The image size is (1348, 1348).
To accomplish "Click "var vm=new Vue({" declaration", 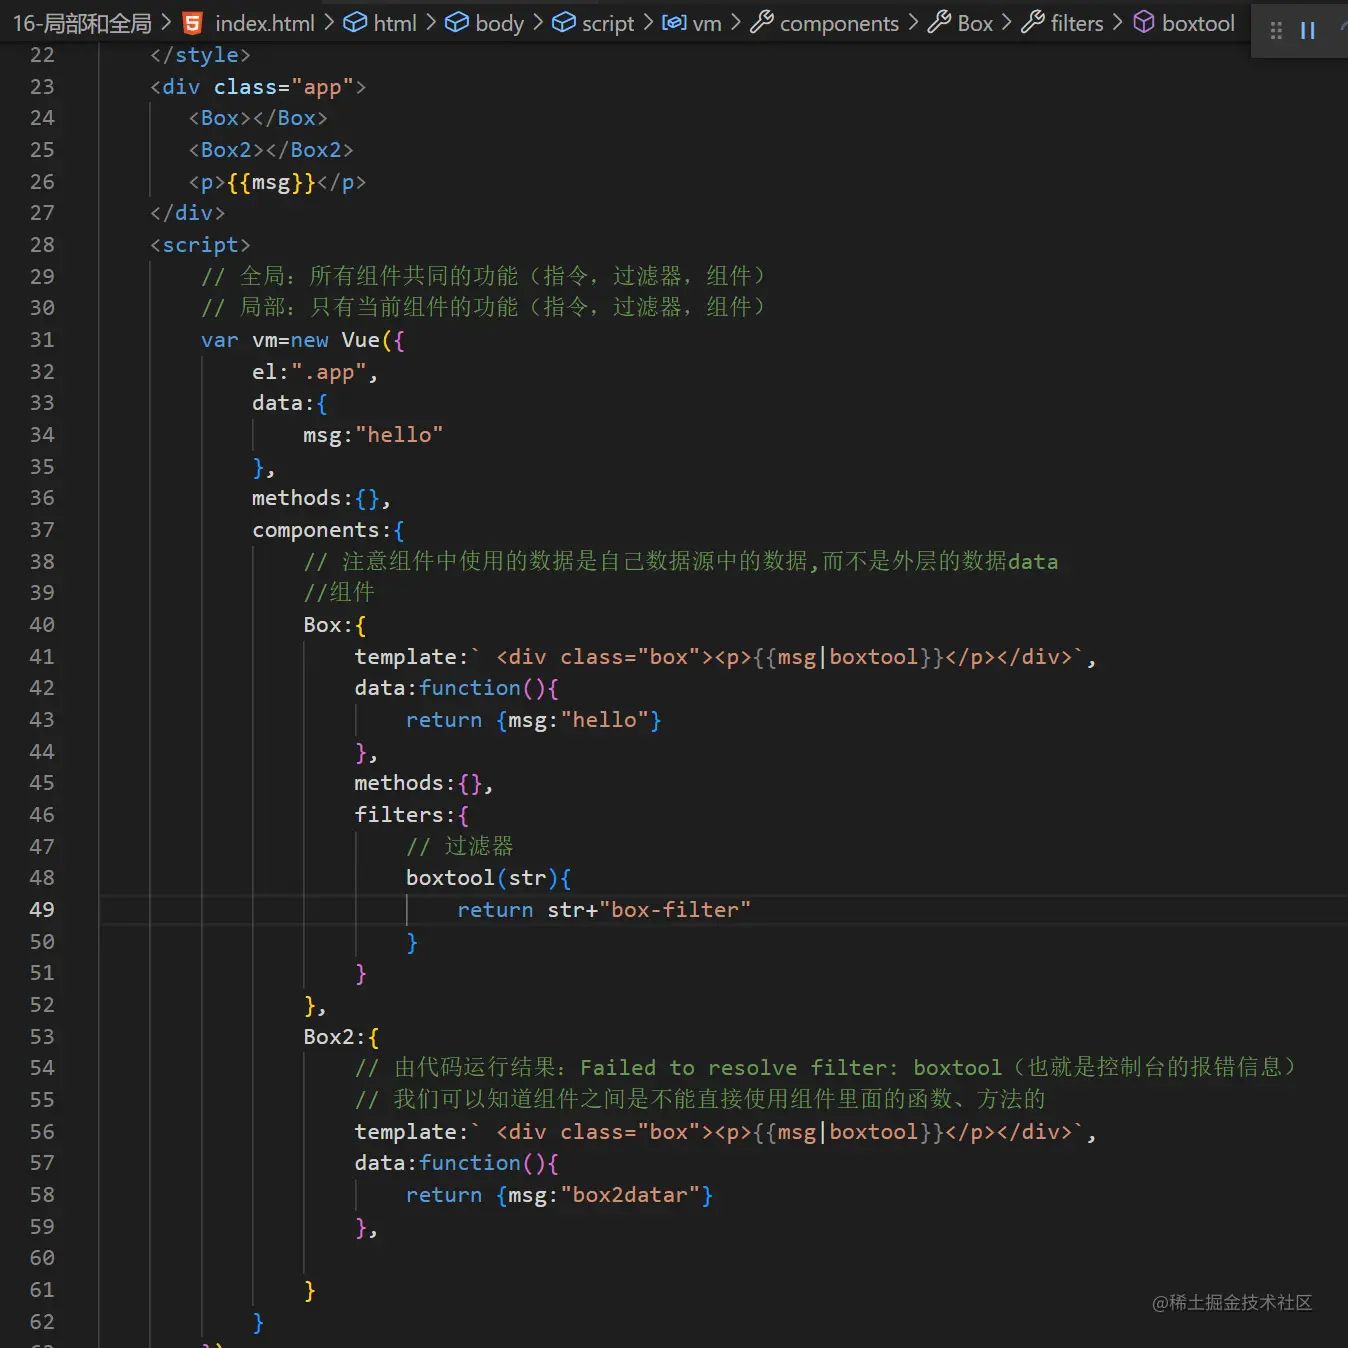I will click(303, 340).
